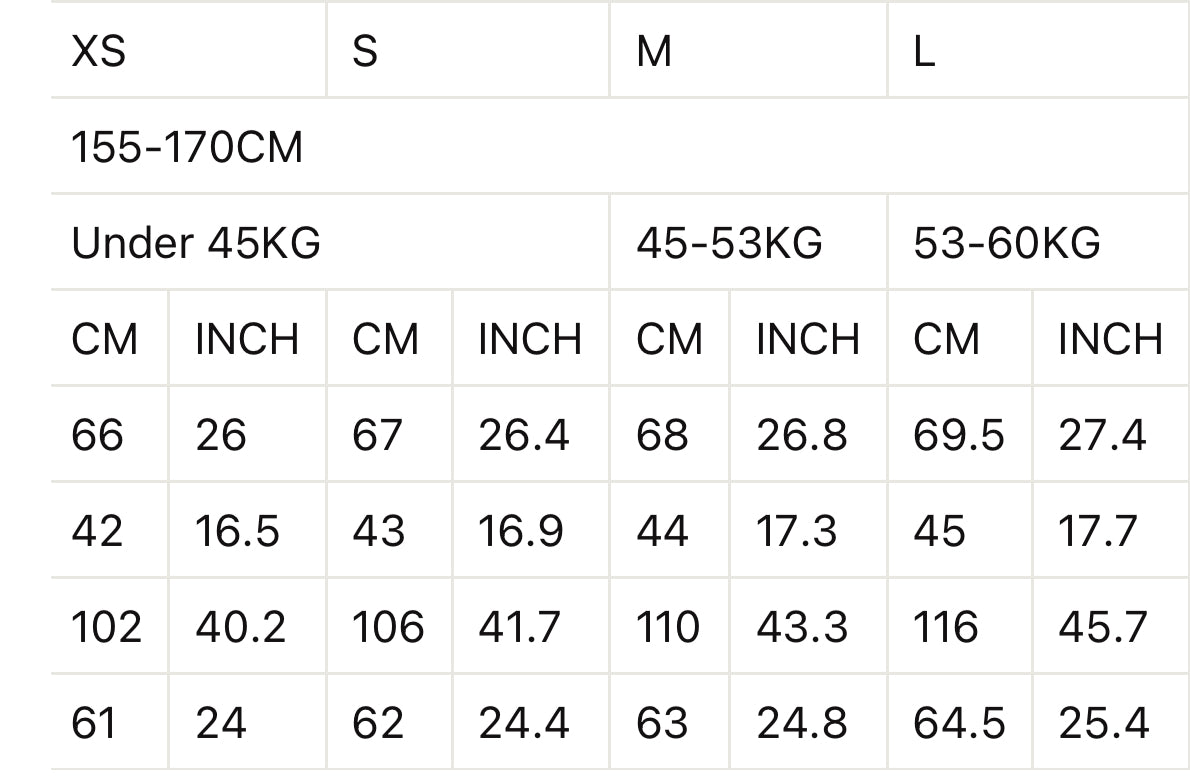Click the 27.4 inch value
Viewport: 1190px width, 783px height.
[1102, 435]
